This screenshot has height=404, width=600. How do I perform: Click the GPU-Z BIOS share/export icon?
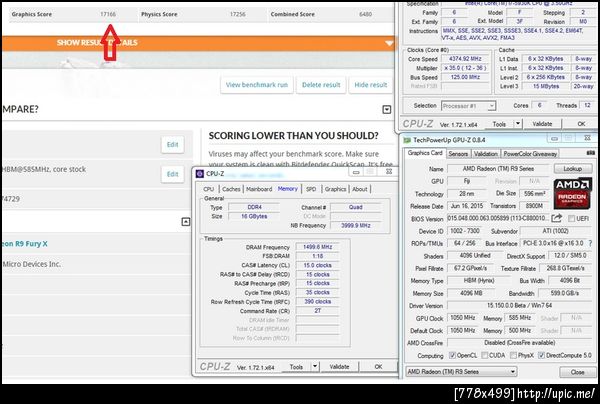point(556,218)
